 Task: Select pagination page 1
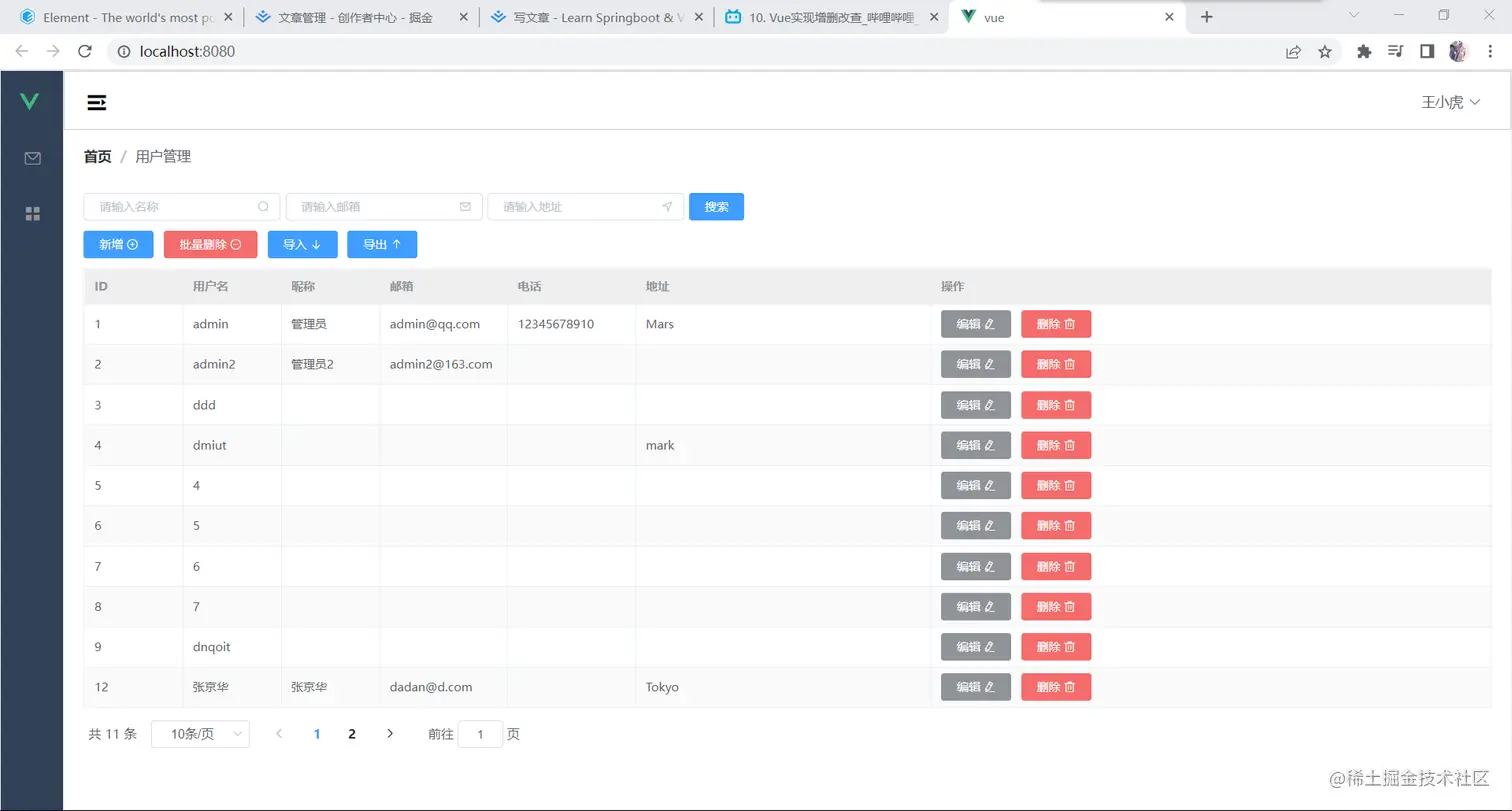click(317, 734)
